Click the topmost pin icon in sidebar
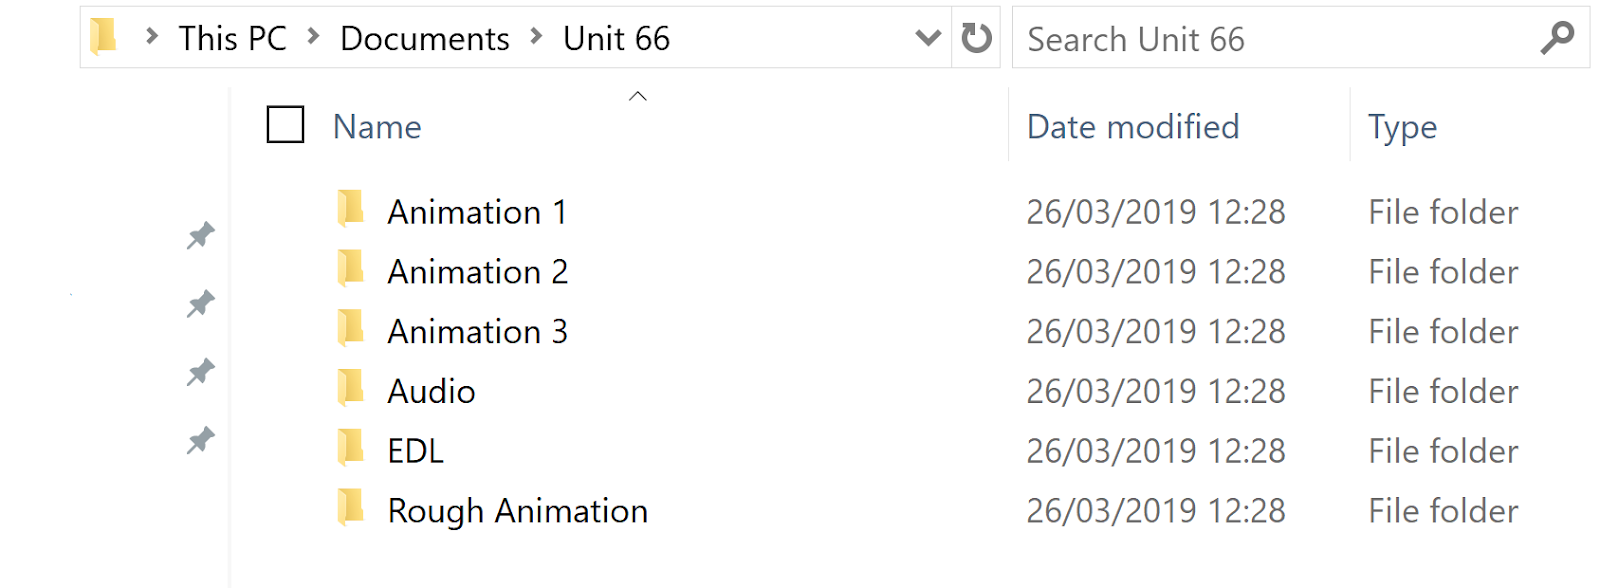The image size is (1600, 588). coord(201,236)
